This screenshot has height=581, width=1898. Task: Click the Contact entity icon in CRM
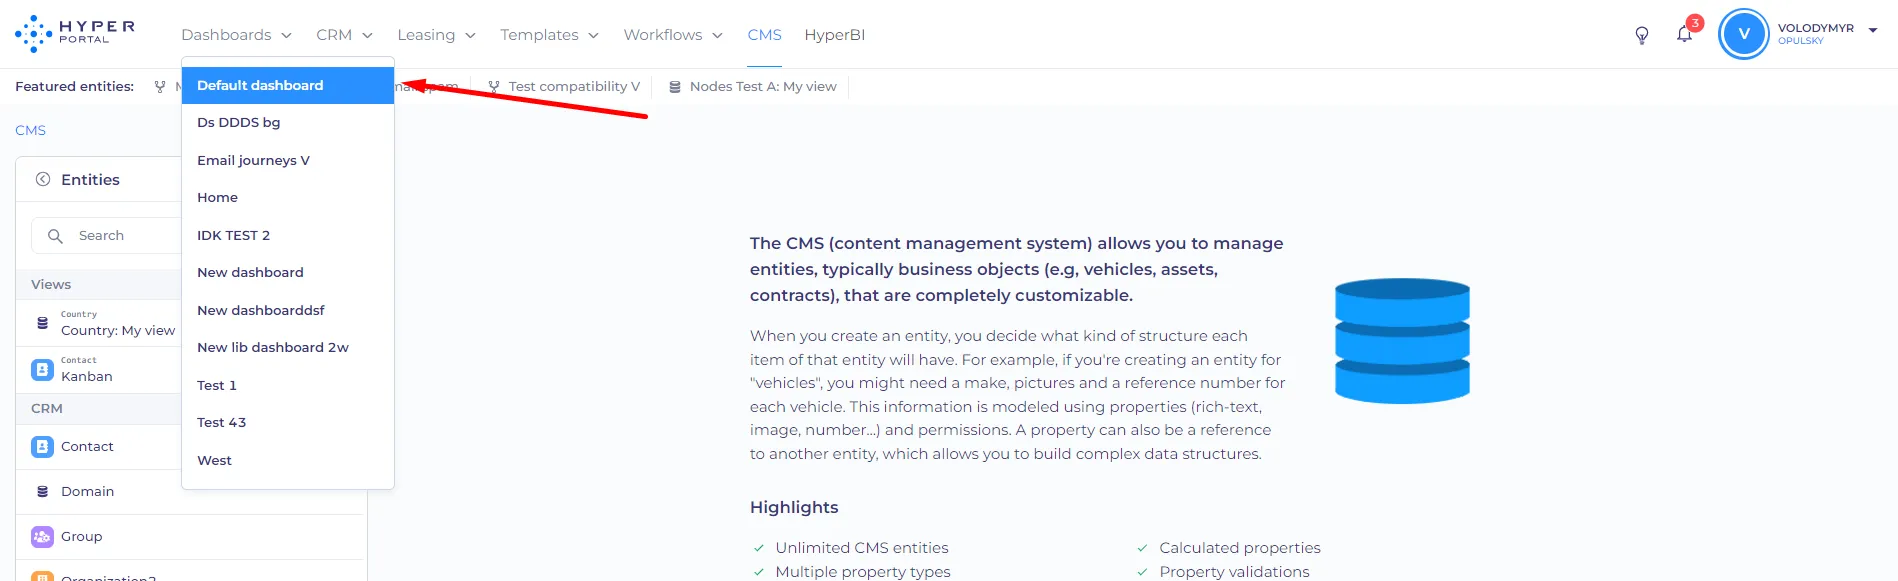click(42, 447)
